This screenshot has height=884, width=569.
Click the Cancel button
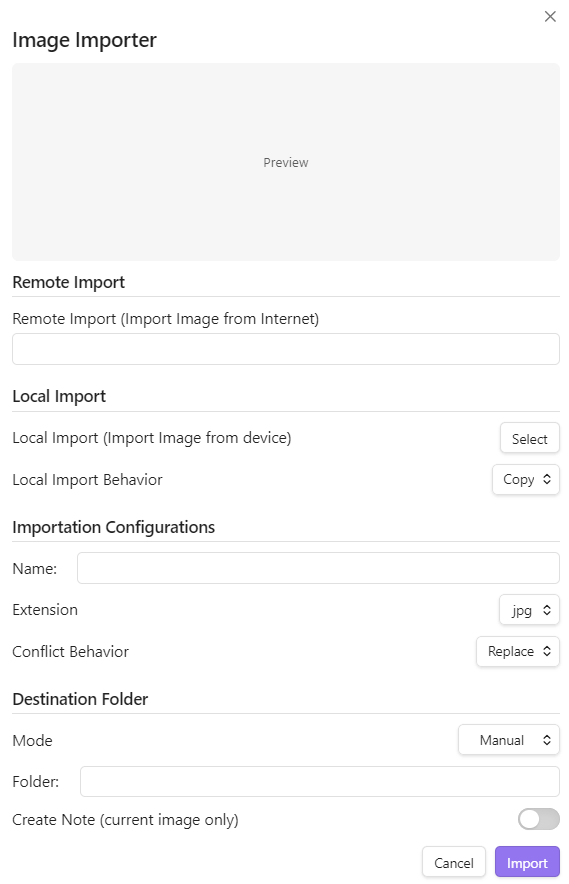[453, 863]
